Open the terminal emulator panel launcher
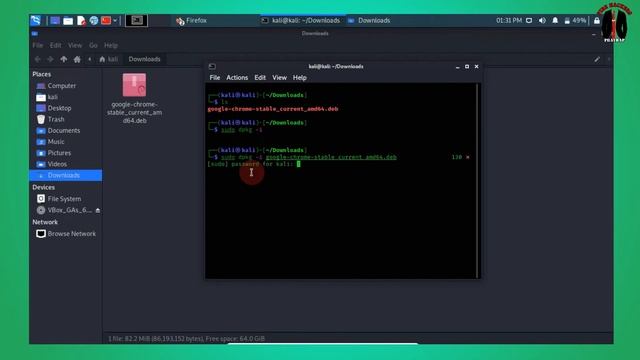640x360 pixels. (x=136, y=20)
